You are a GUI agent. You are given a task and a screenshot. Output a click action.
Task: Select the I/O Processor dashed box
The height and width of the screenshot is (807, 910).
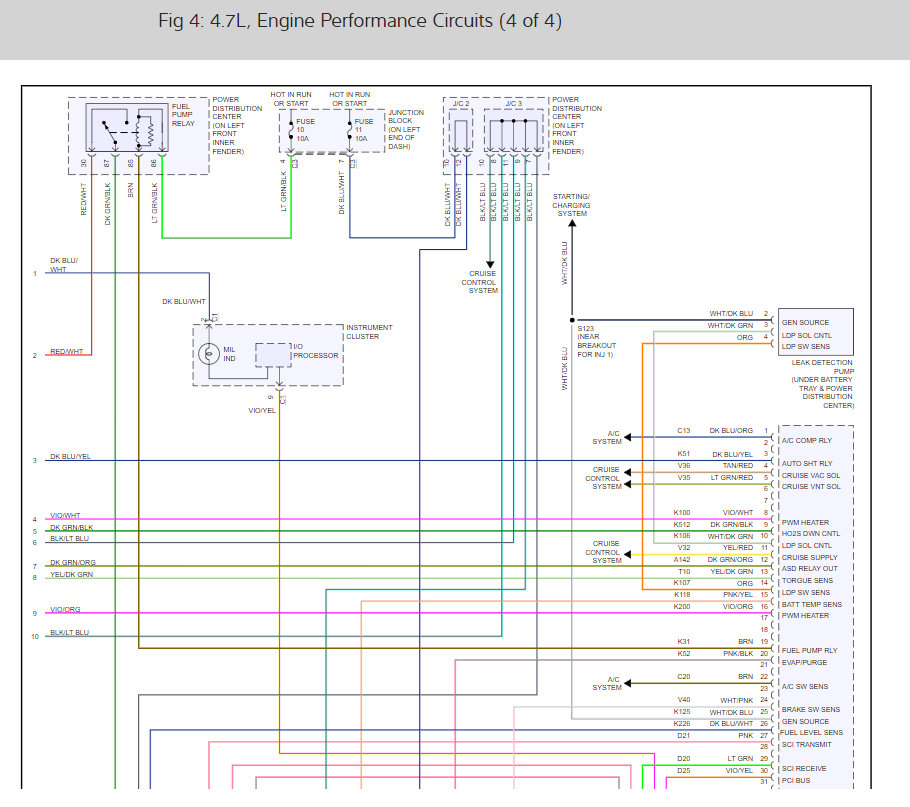(272, 355)
